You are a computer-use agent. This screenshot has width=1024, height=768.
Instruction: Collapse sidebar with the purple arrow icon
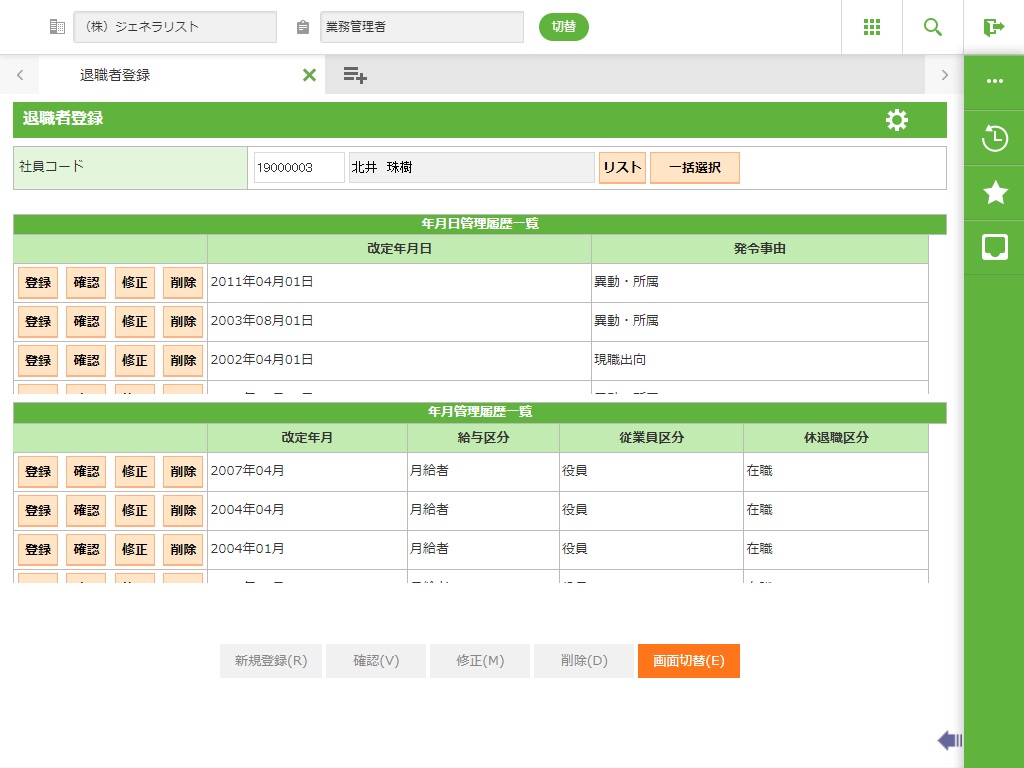click(949, 740)
